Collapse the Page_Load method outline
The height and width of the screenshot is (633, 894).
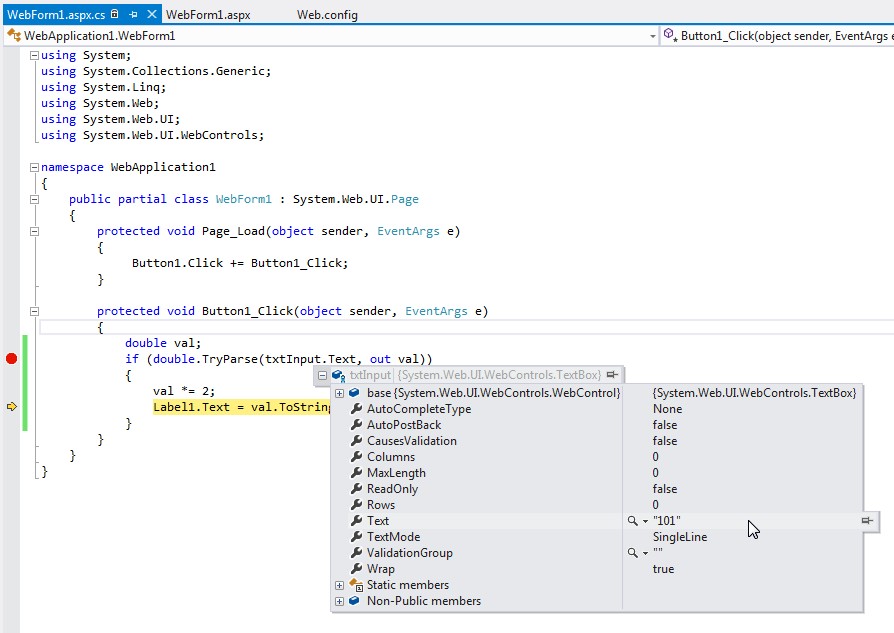[x=34, y=231]
